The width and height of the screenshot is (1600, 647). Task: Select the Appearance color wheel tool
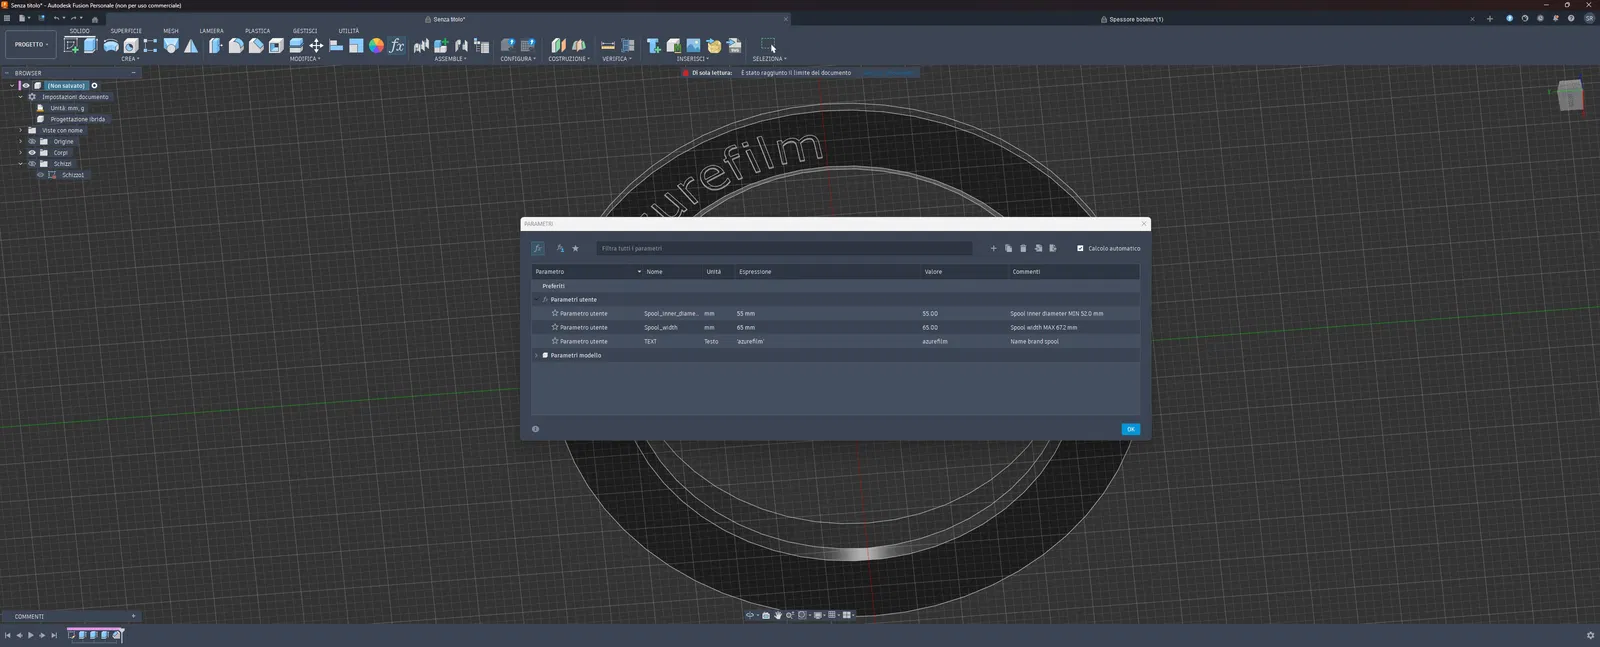[x=376, y=46]
